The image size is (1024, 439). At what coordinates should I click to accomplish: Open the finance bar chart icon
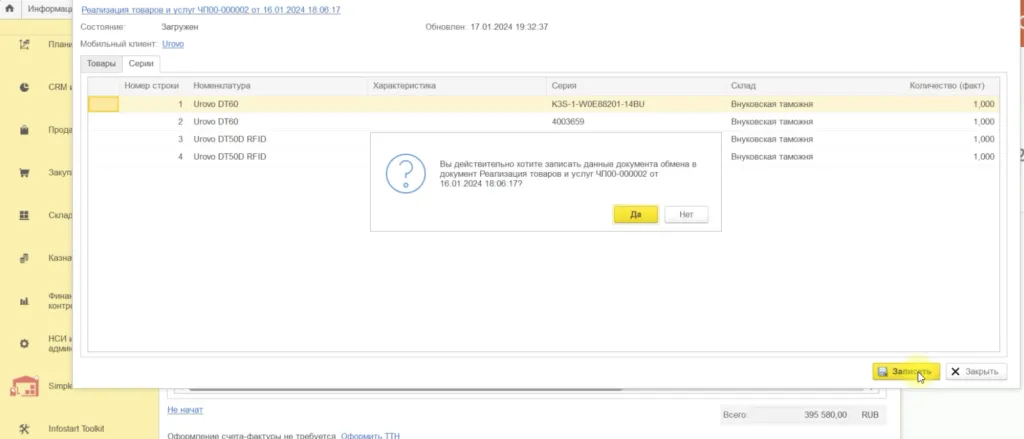[24, 301]
